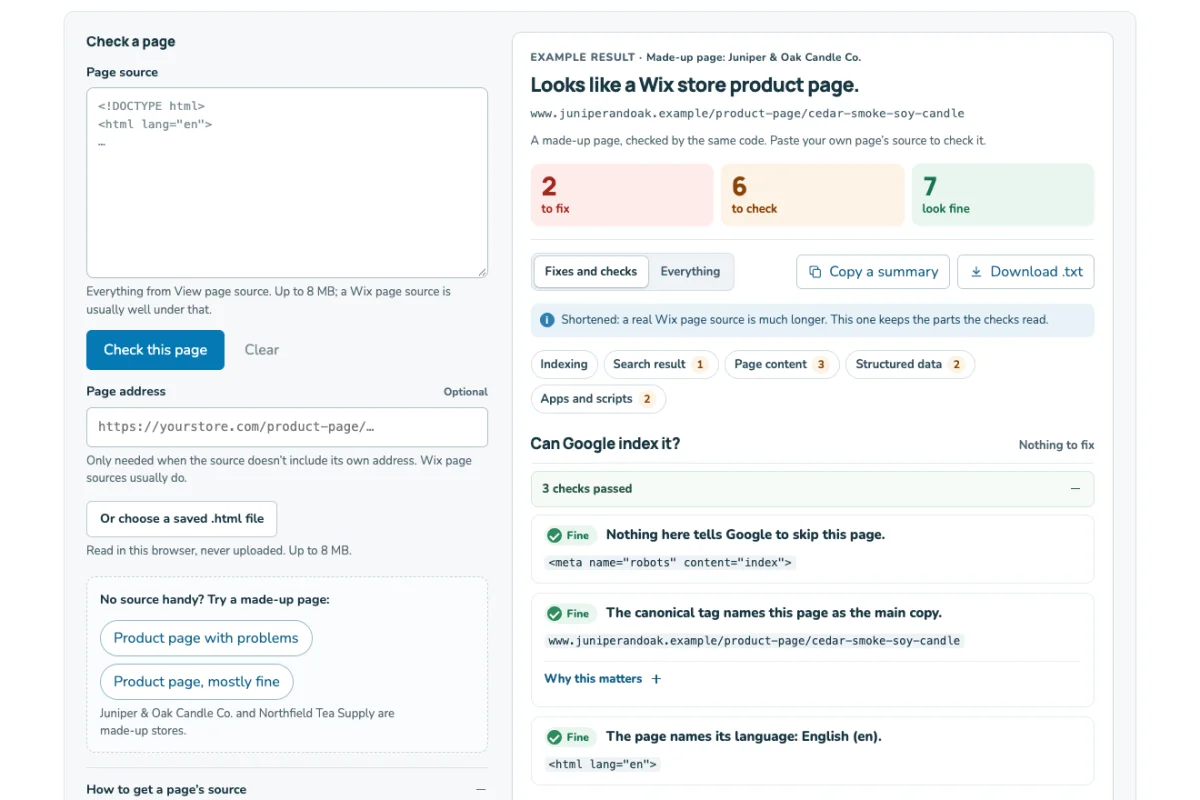Click the Nothing to fix label
The width and height of the screenshot is (1200, 800).
pyautogui.click(x=1057, y=445)
